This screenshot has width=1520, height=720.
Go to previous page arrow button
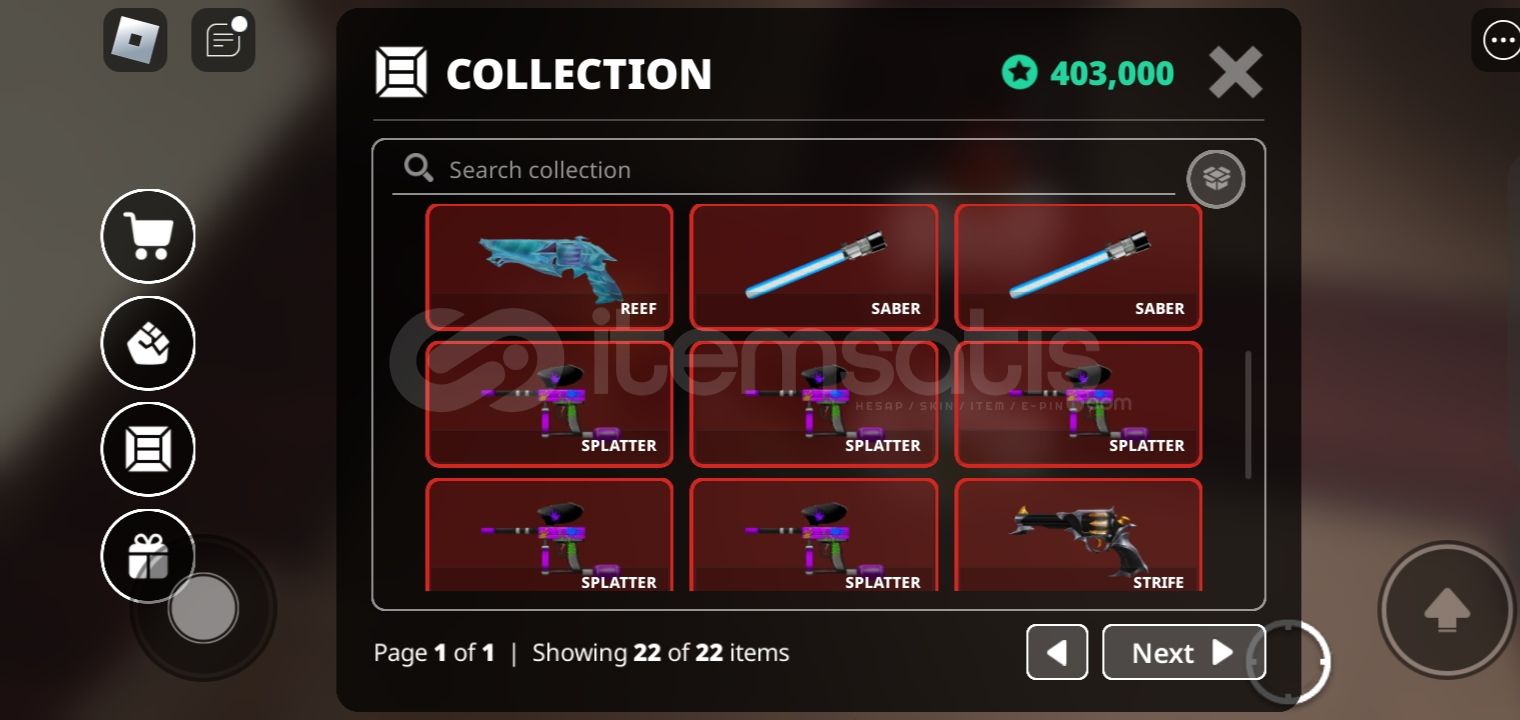1057,652
